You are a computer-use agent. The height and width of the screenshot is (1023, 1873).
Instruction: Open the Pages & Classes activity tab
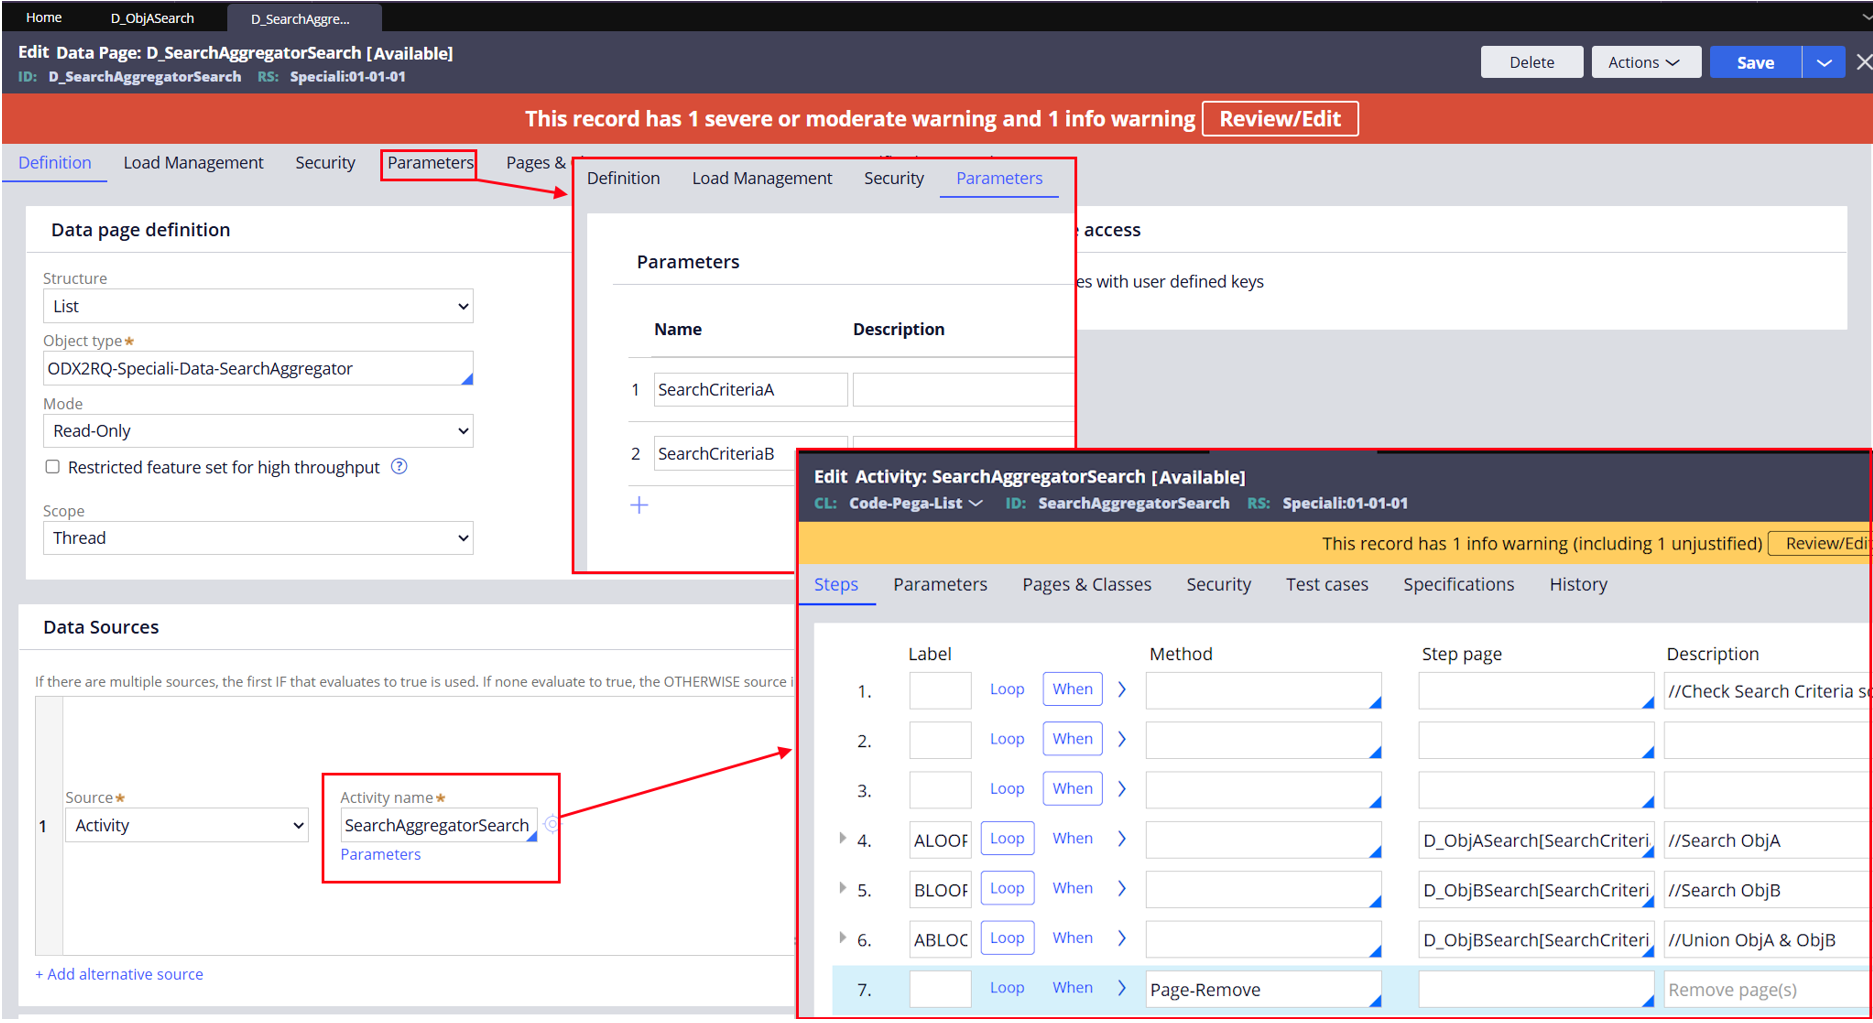[x=1086, y=585]
